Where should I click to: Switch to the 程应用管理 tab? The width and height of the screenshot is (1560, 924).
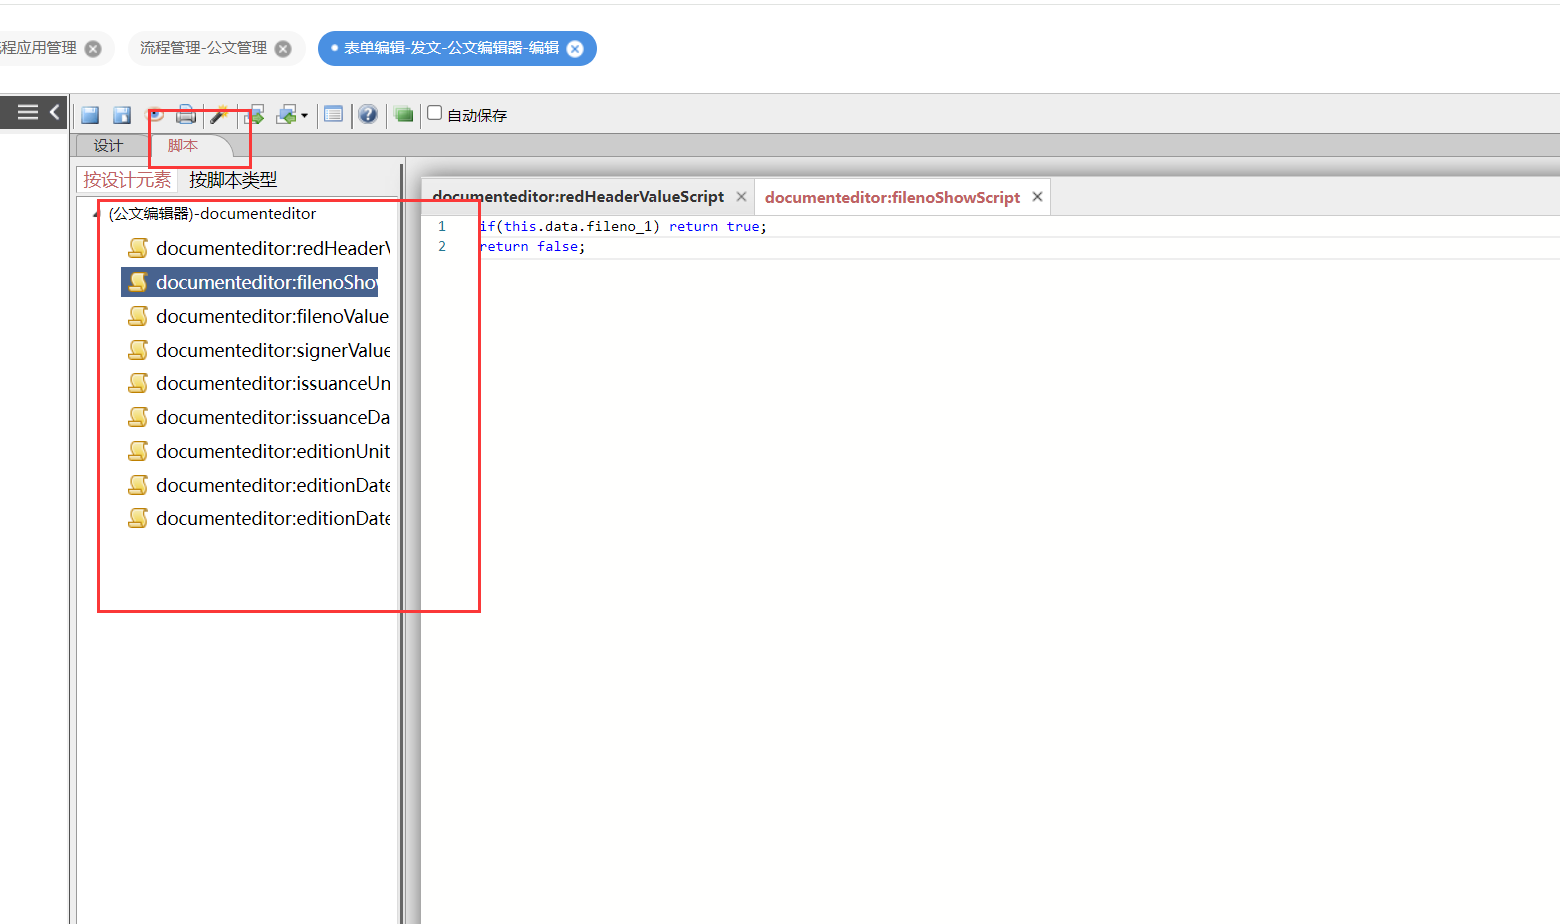tap(38, 48)
